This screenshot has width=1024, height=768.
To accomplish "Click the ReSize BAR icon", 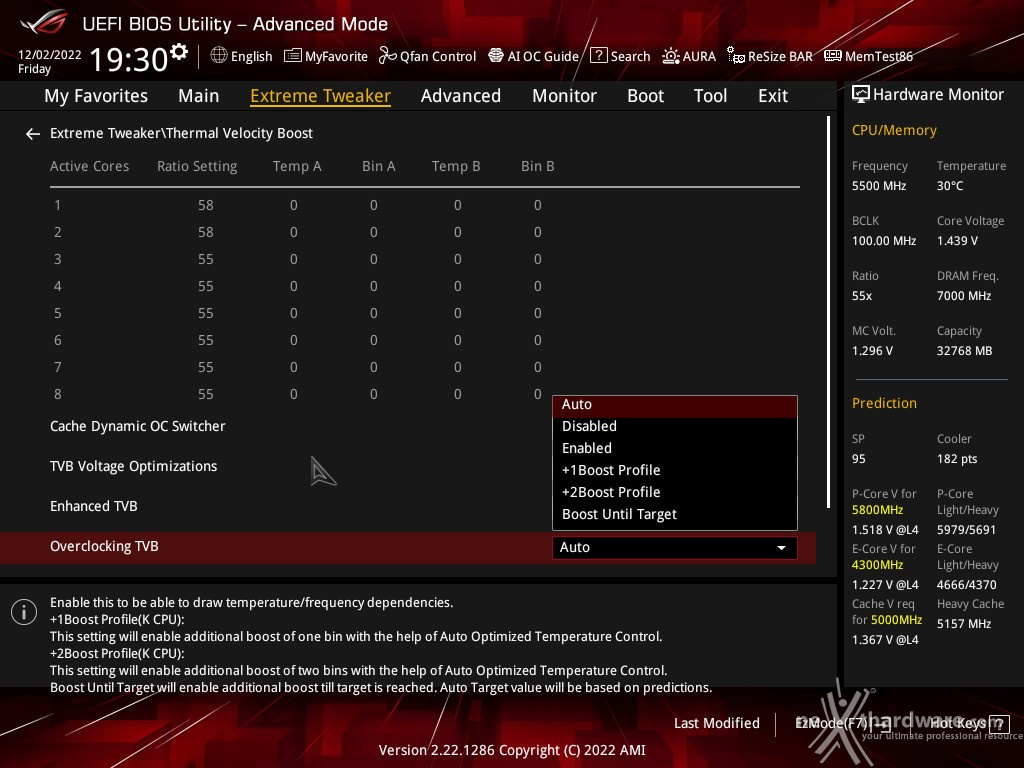I will 736,56.
